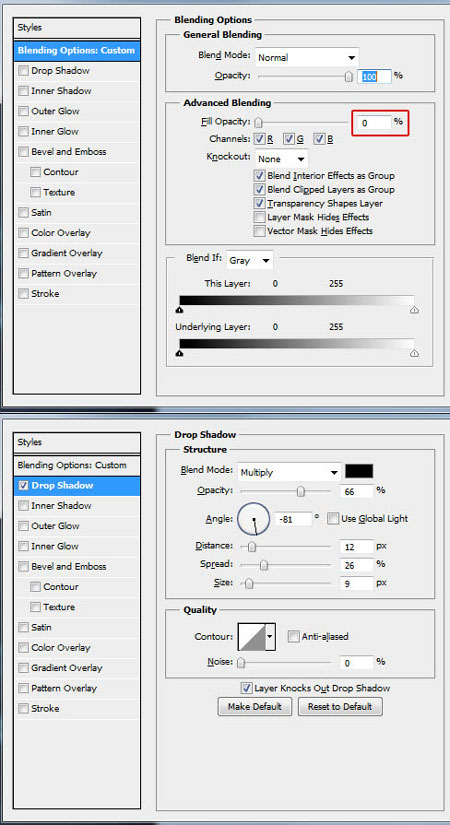The image size is (450, 825).
Task: Check Texture sub-style in Blending Options dialog list
Action: pyautogui.click(x=35, y=193)
